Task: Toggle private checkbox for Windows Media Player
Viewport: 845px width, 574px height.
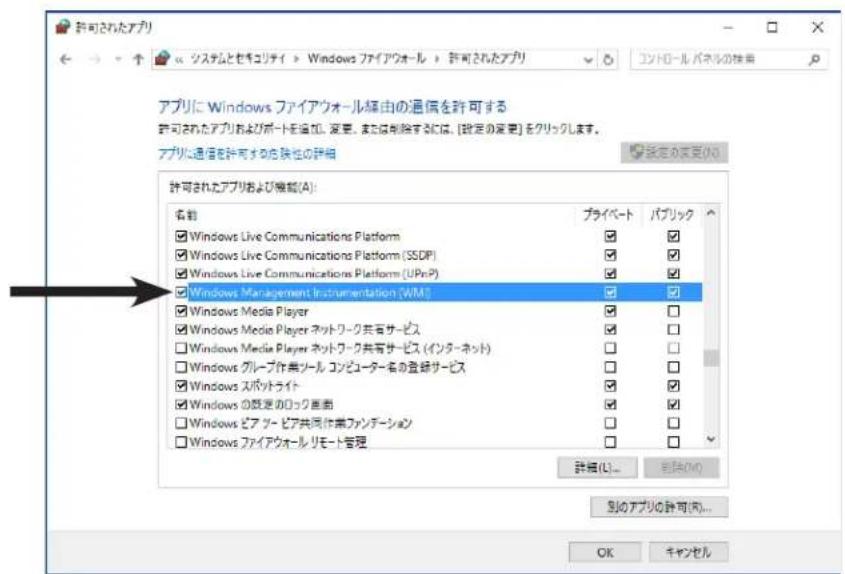Action: click(610, 311)
